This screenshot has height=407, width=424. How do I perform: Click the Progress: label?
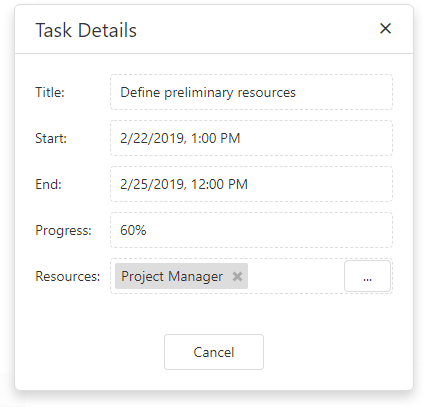(x=63, y=231)
